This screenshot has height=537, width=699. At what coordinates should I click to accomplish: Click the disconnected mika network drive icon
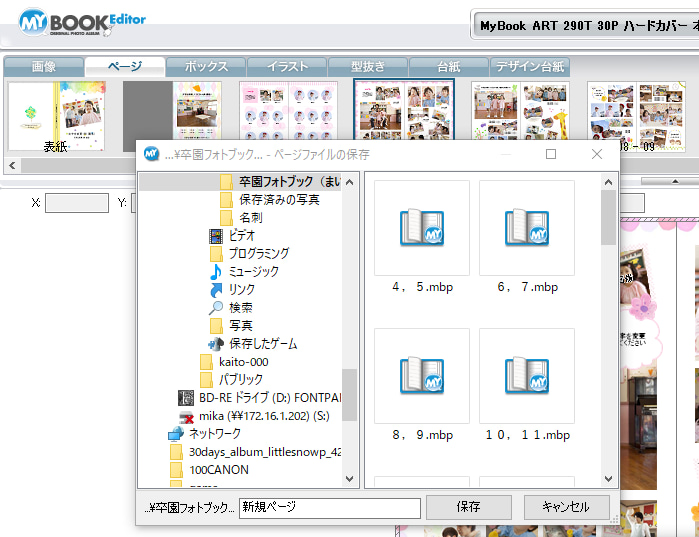[186, 416]
